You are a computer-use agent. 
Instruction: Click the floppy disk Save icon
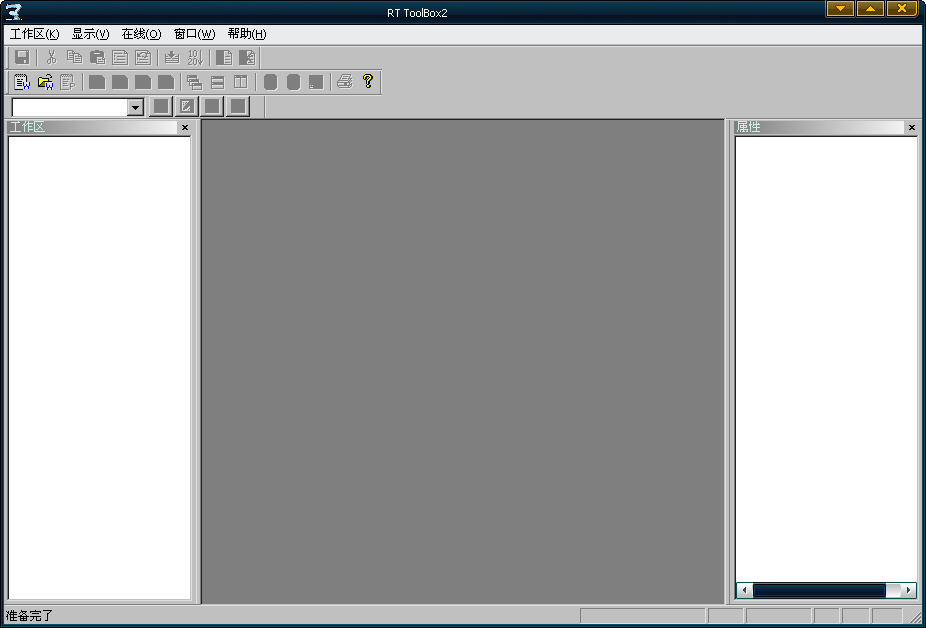coord(22,57)
